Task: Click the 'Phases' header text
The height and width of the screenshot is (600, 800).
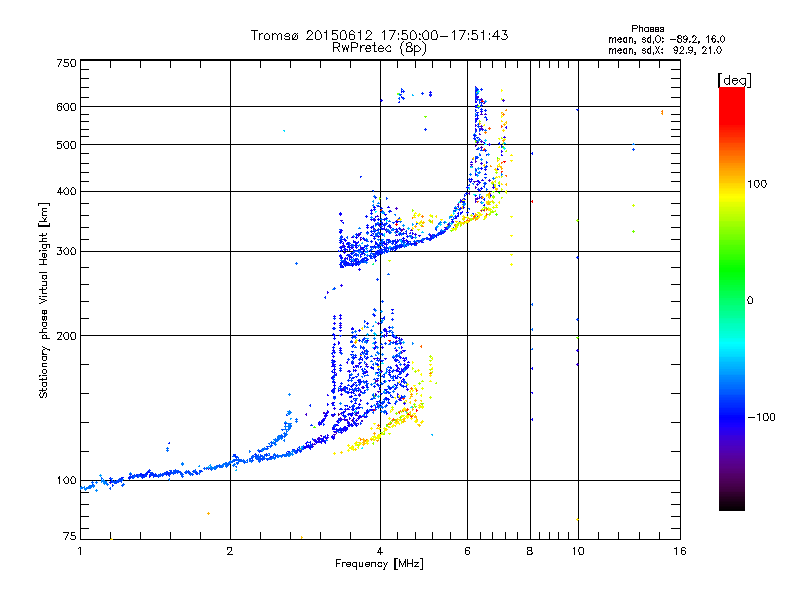Action: point(647,29)
